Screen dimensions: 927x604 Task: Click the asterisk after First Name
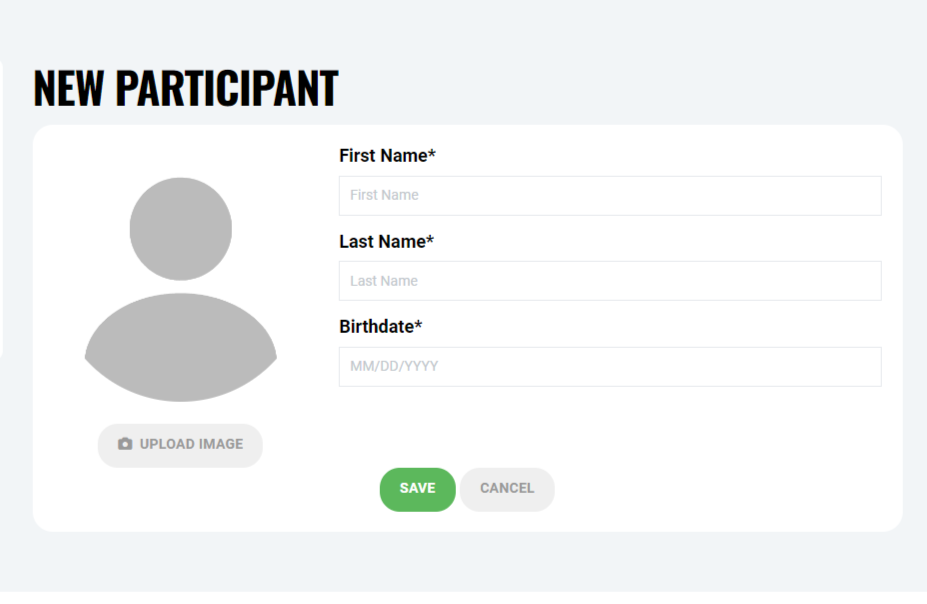pyautogui.click(x=432, y=155)
